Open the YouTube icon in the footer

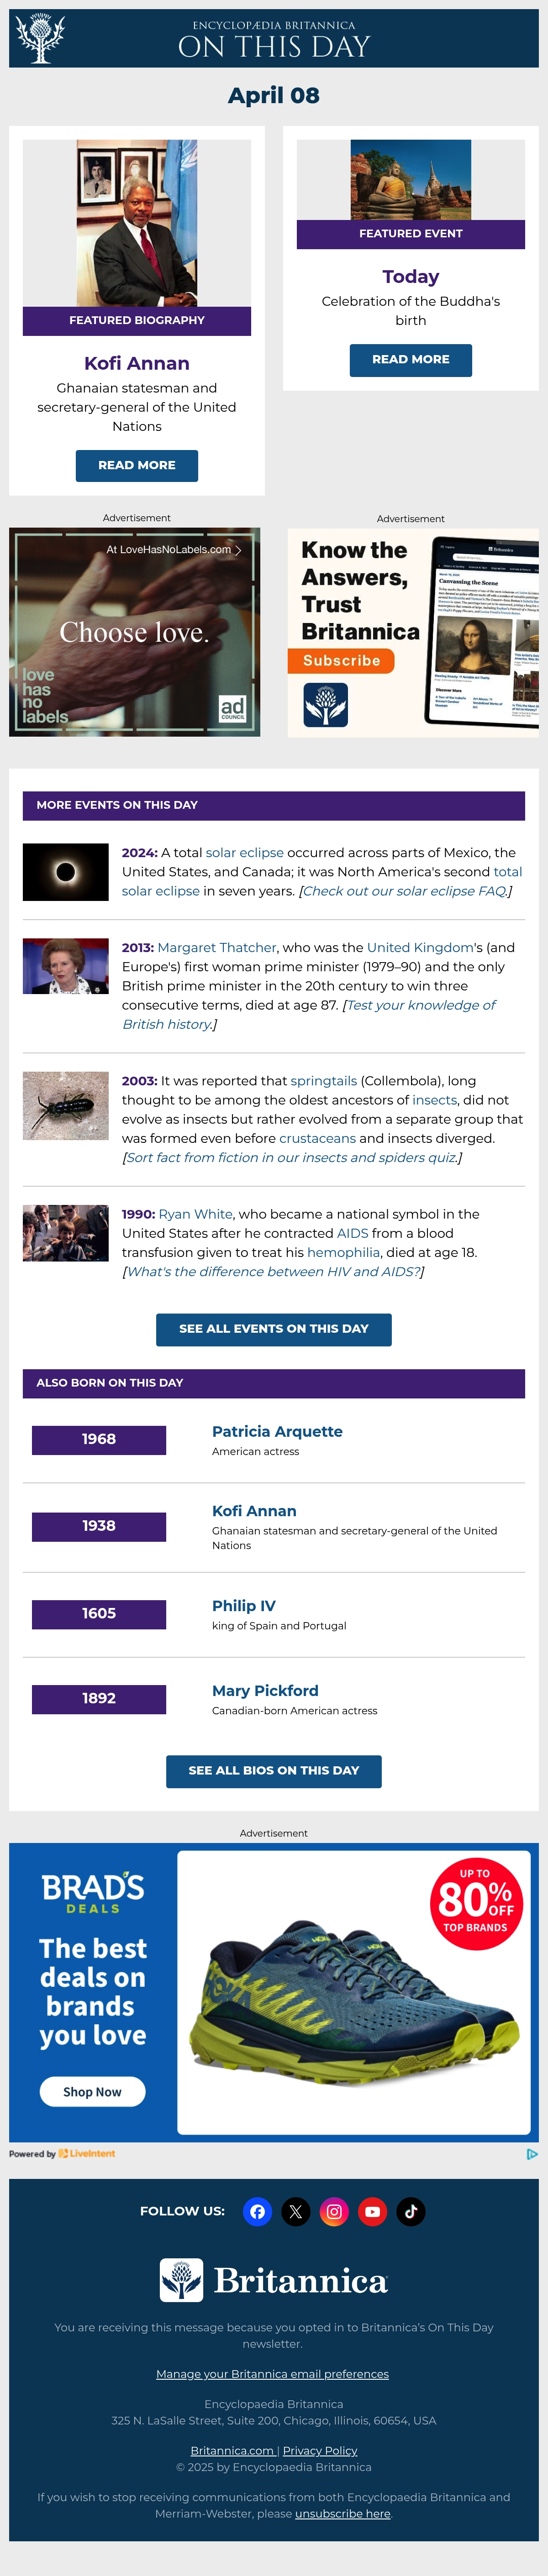[x=373, y=2211]
